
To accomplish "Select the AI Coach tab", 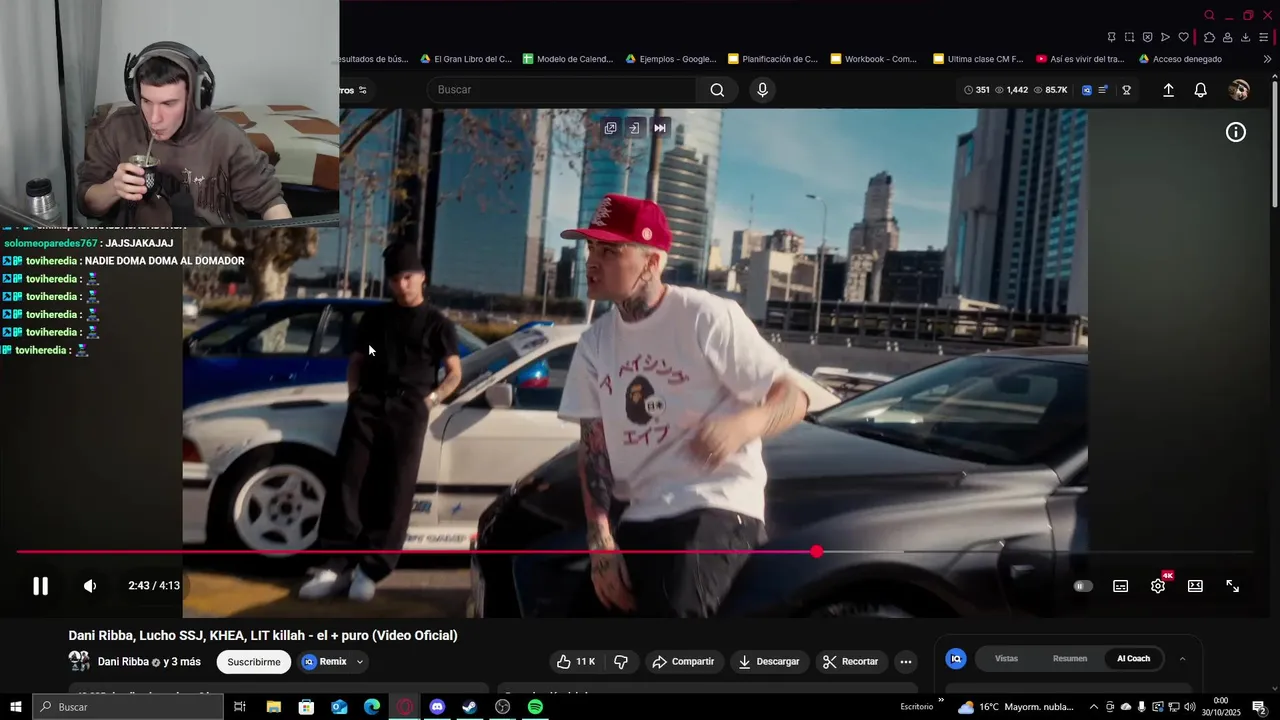I will point(1133,659).
